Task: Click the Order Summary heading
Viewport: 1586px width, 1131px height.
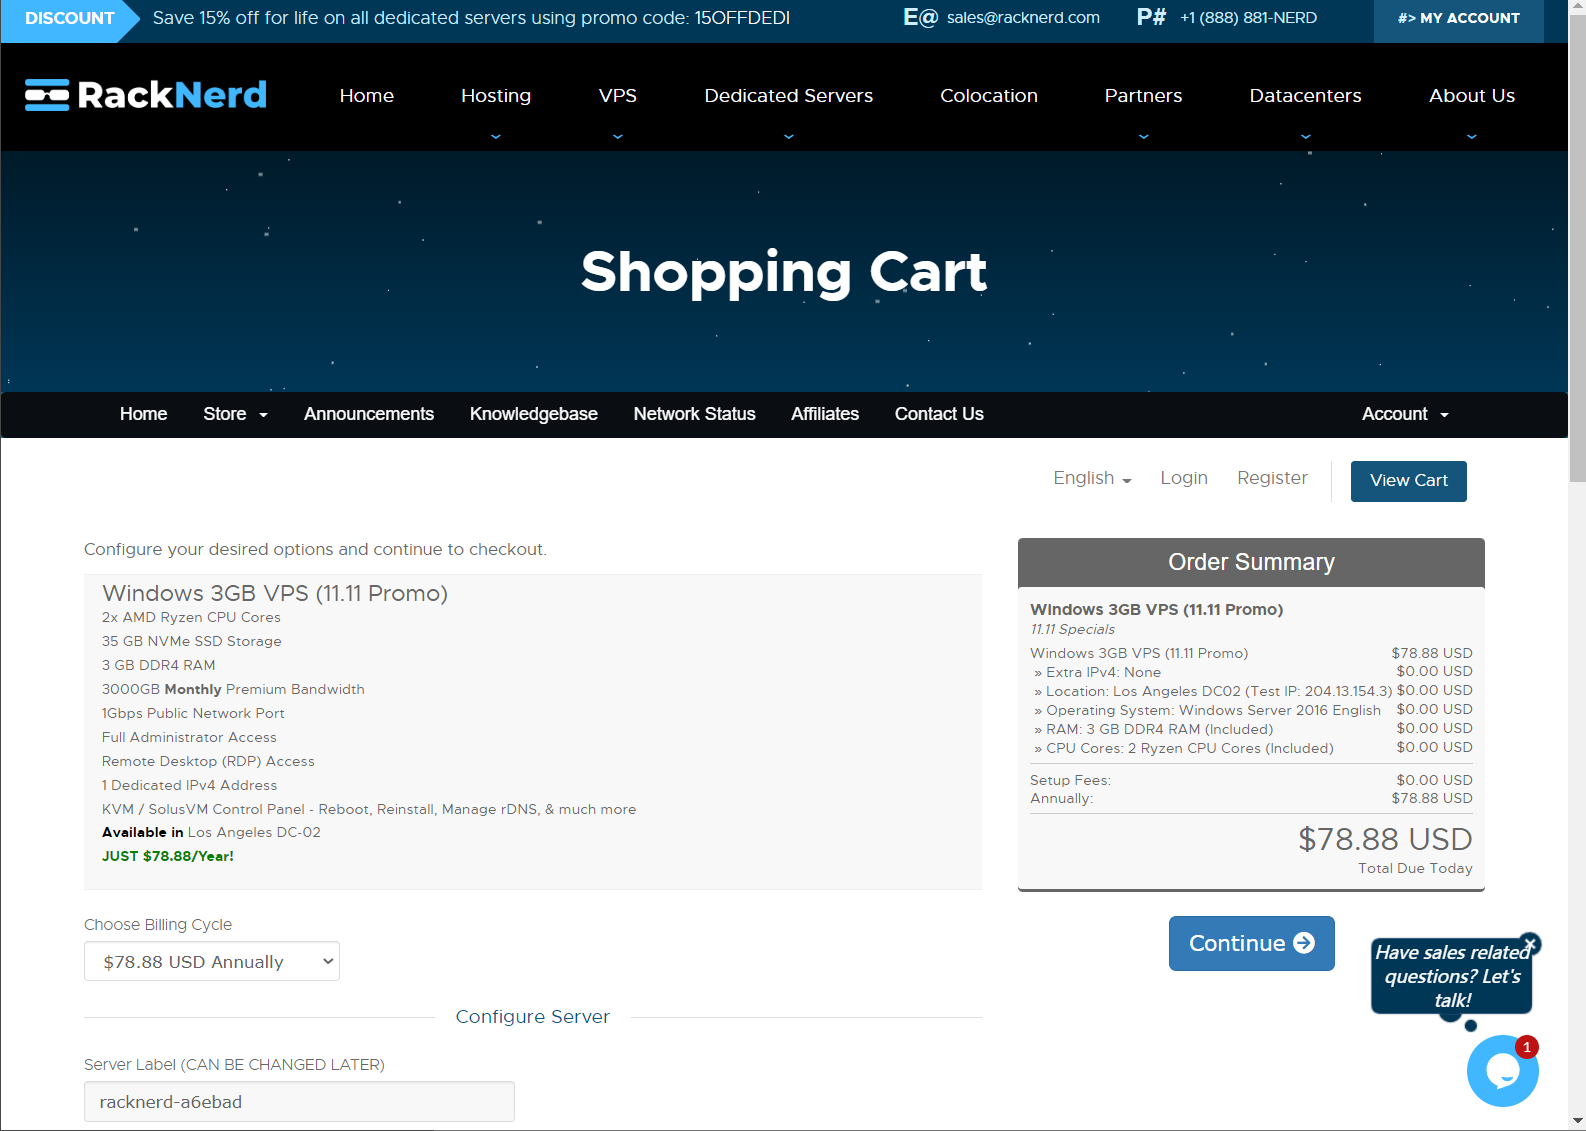Action: coord(1251,562)
